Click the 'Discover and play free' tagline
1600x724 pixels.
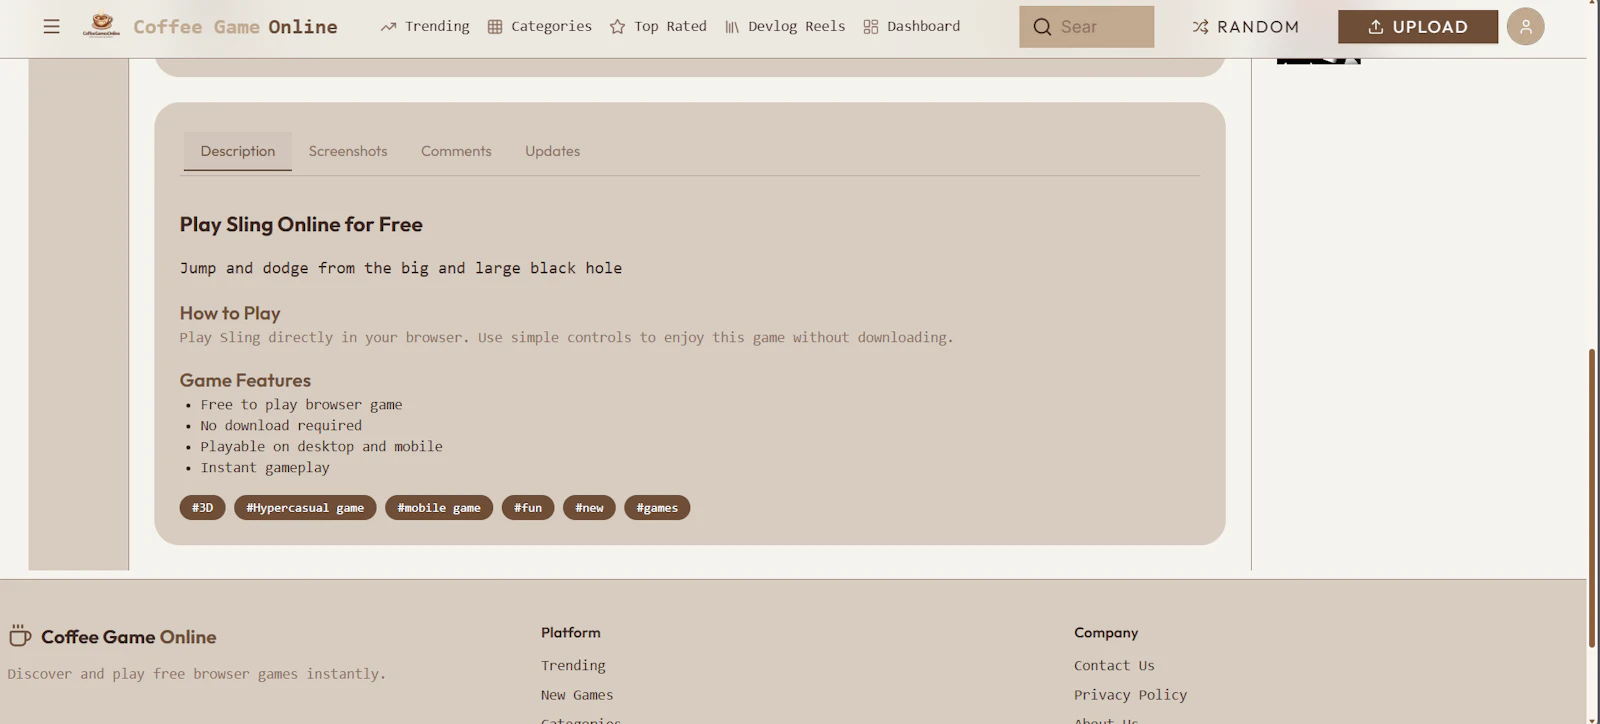197,674
